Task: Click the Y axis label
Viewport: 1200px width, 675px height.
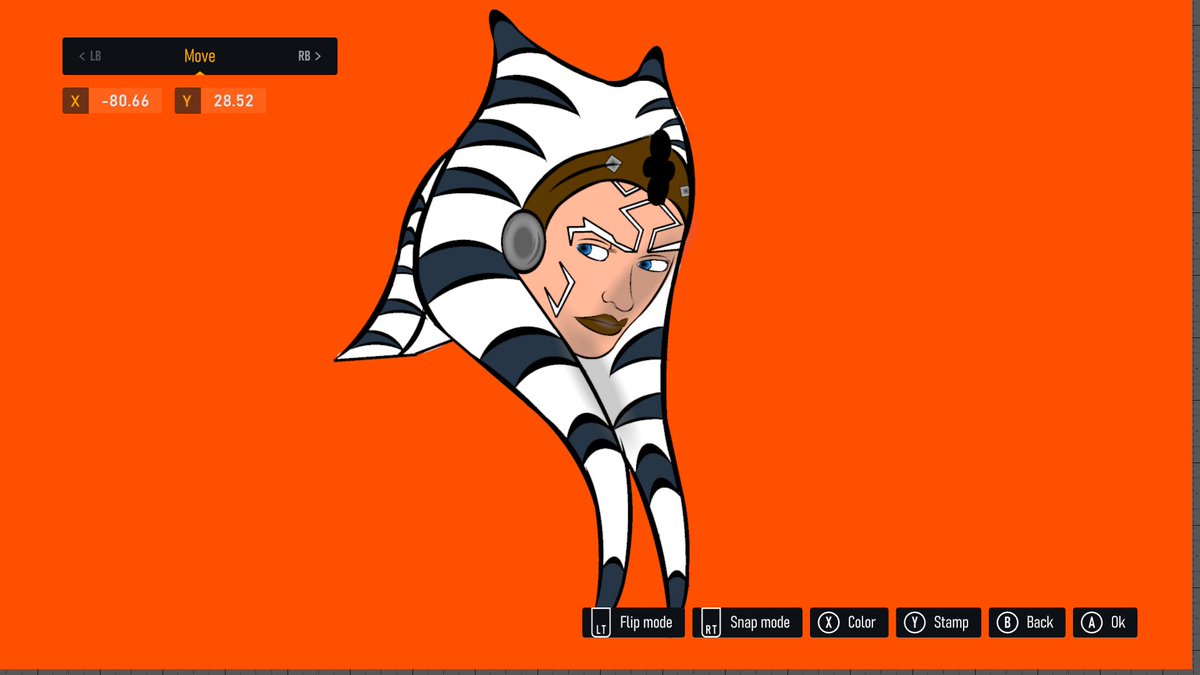Action: coord(187,101)
